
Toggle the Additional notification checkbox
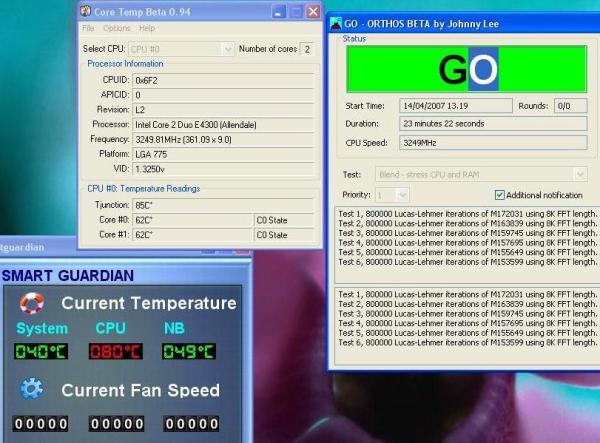click(x=499, y=195)
